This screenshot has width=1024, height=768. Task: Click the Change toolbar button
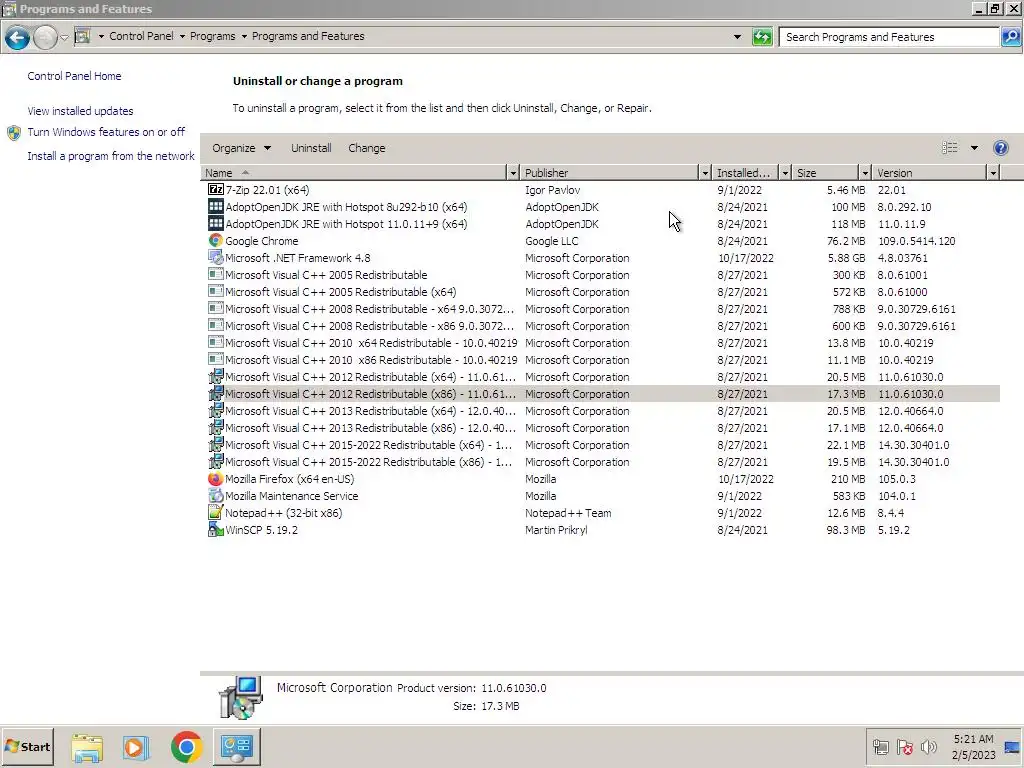coord(366,148)
